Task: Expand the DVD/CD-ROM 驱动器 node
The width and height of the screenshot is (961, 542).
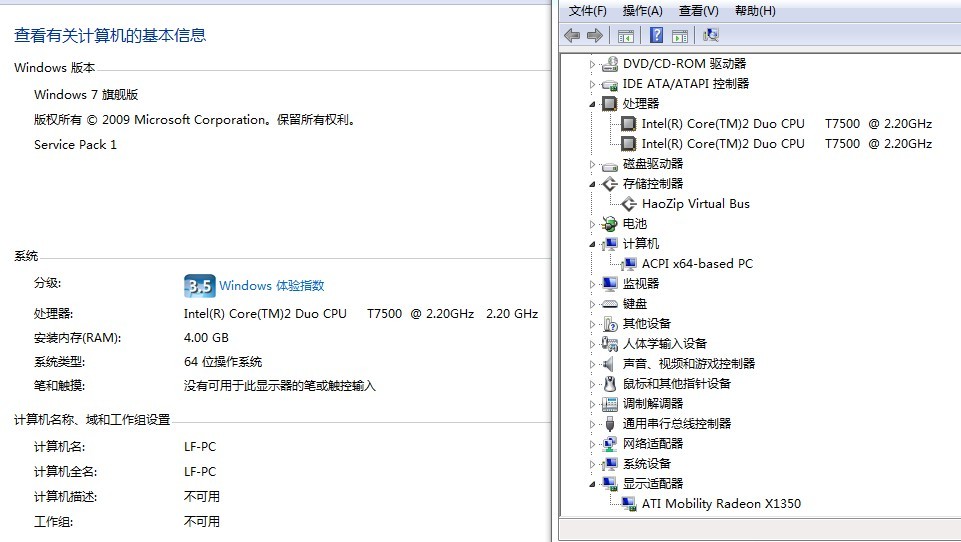Action: point(592,64)
